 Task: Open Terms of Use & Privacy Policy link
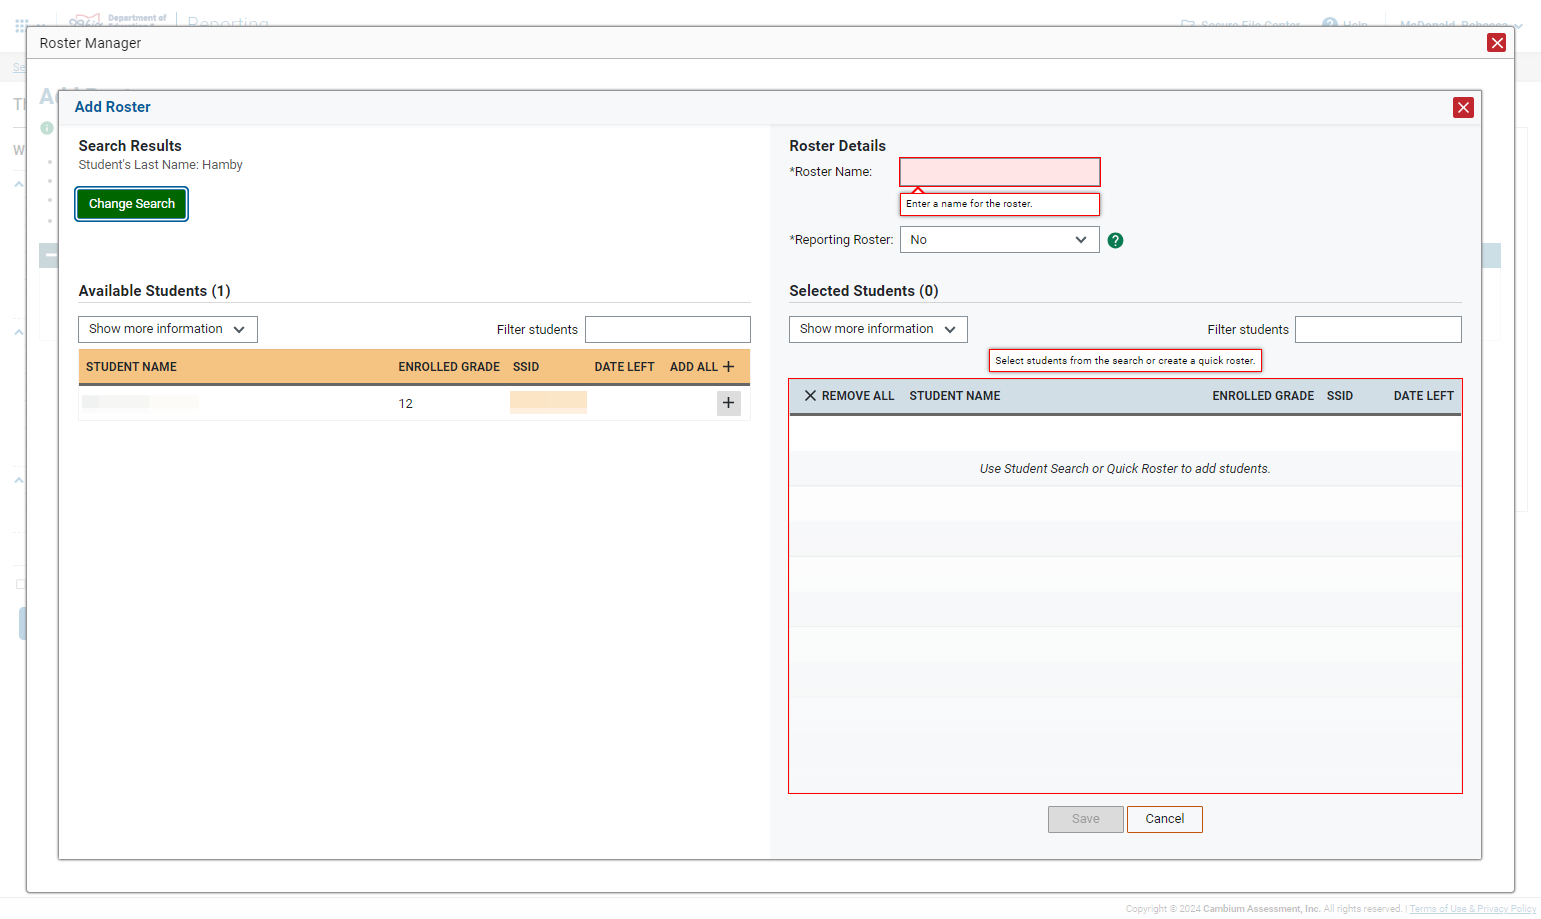pyautogui.click(x=1472, y=909)
